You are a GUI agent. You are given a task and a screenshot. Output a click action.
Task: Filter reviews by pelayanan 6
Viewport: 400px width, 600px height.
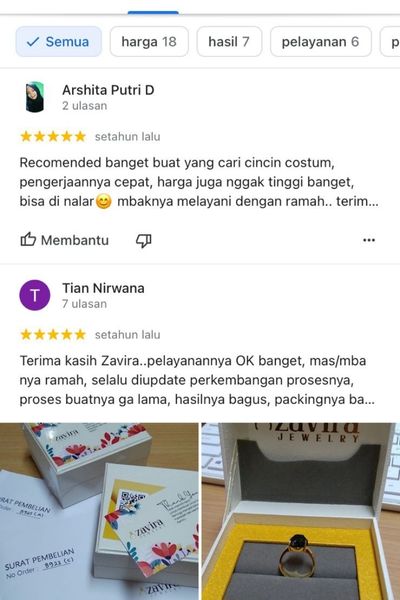(321, 42)
